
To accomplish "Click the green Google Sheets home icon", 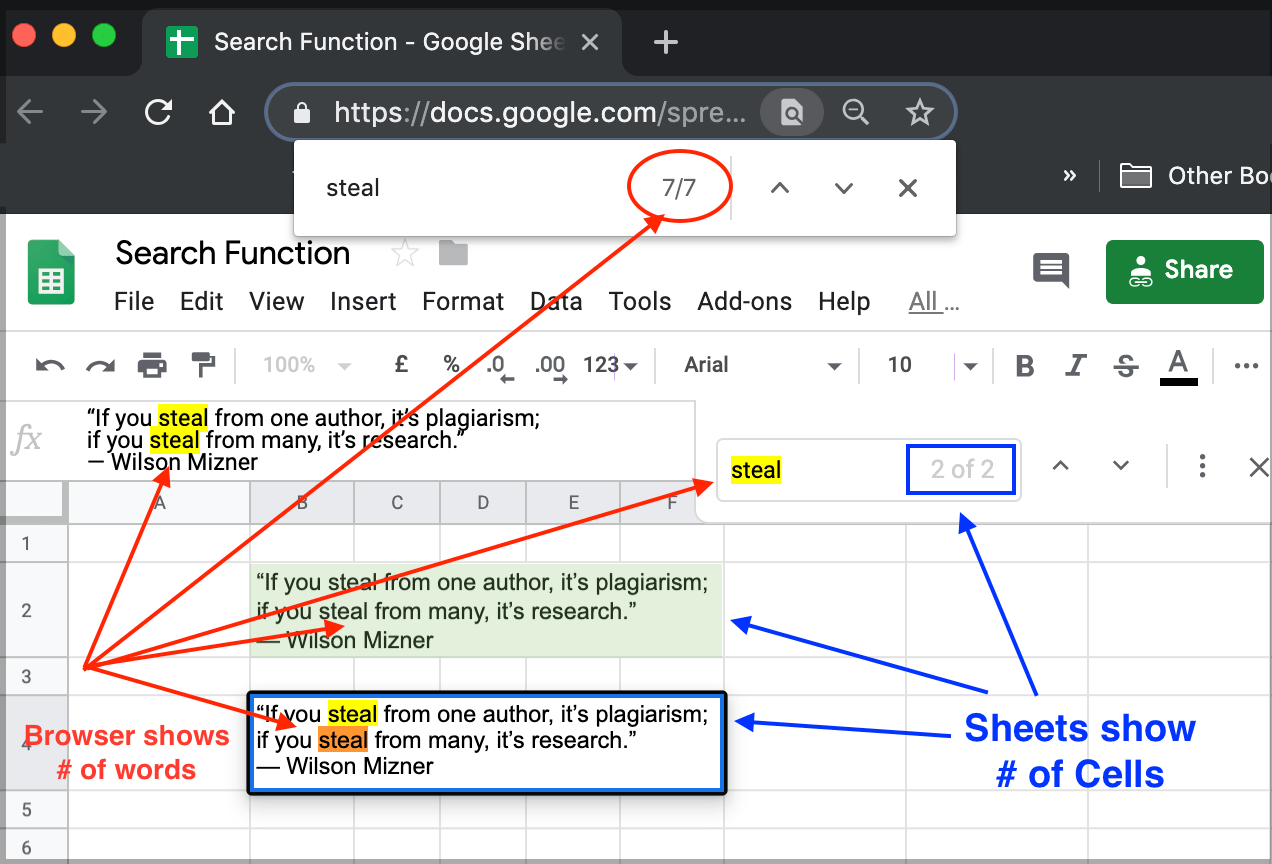I will [51, 270].
